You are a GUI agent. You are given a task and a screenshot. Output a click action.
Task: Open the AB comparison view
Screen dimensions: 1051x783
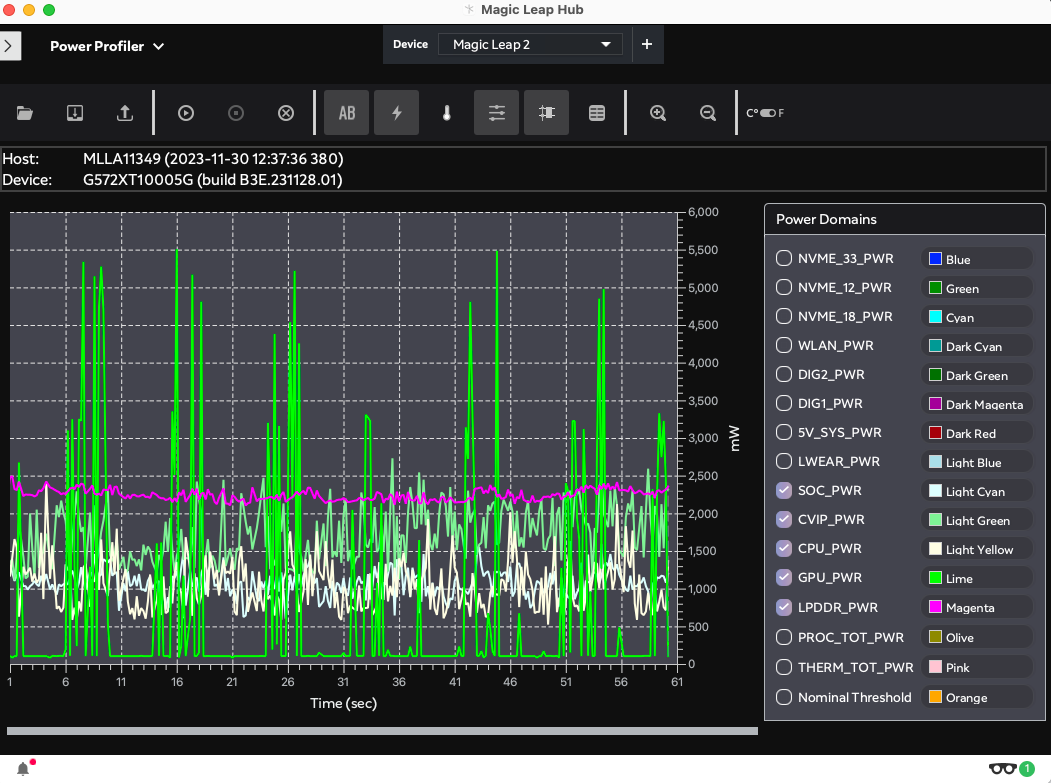coord(346,112)
